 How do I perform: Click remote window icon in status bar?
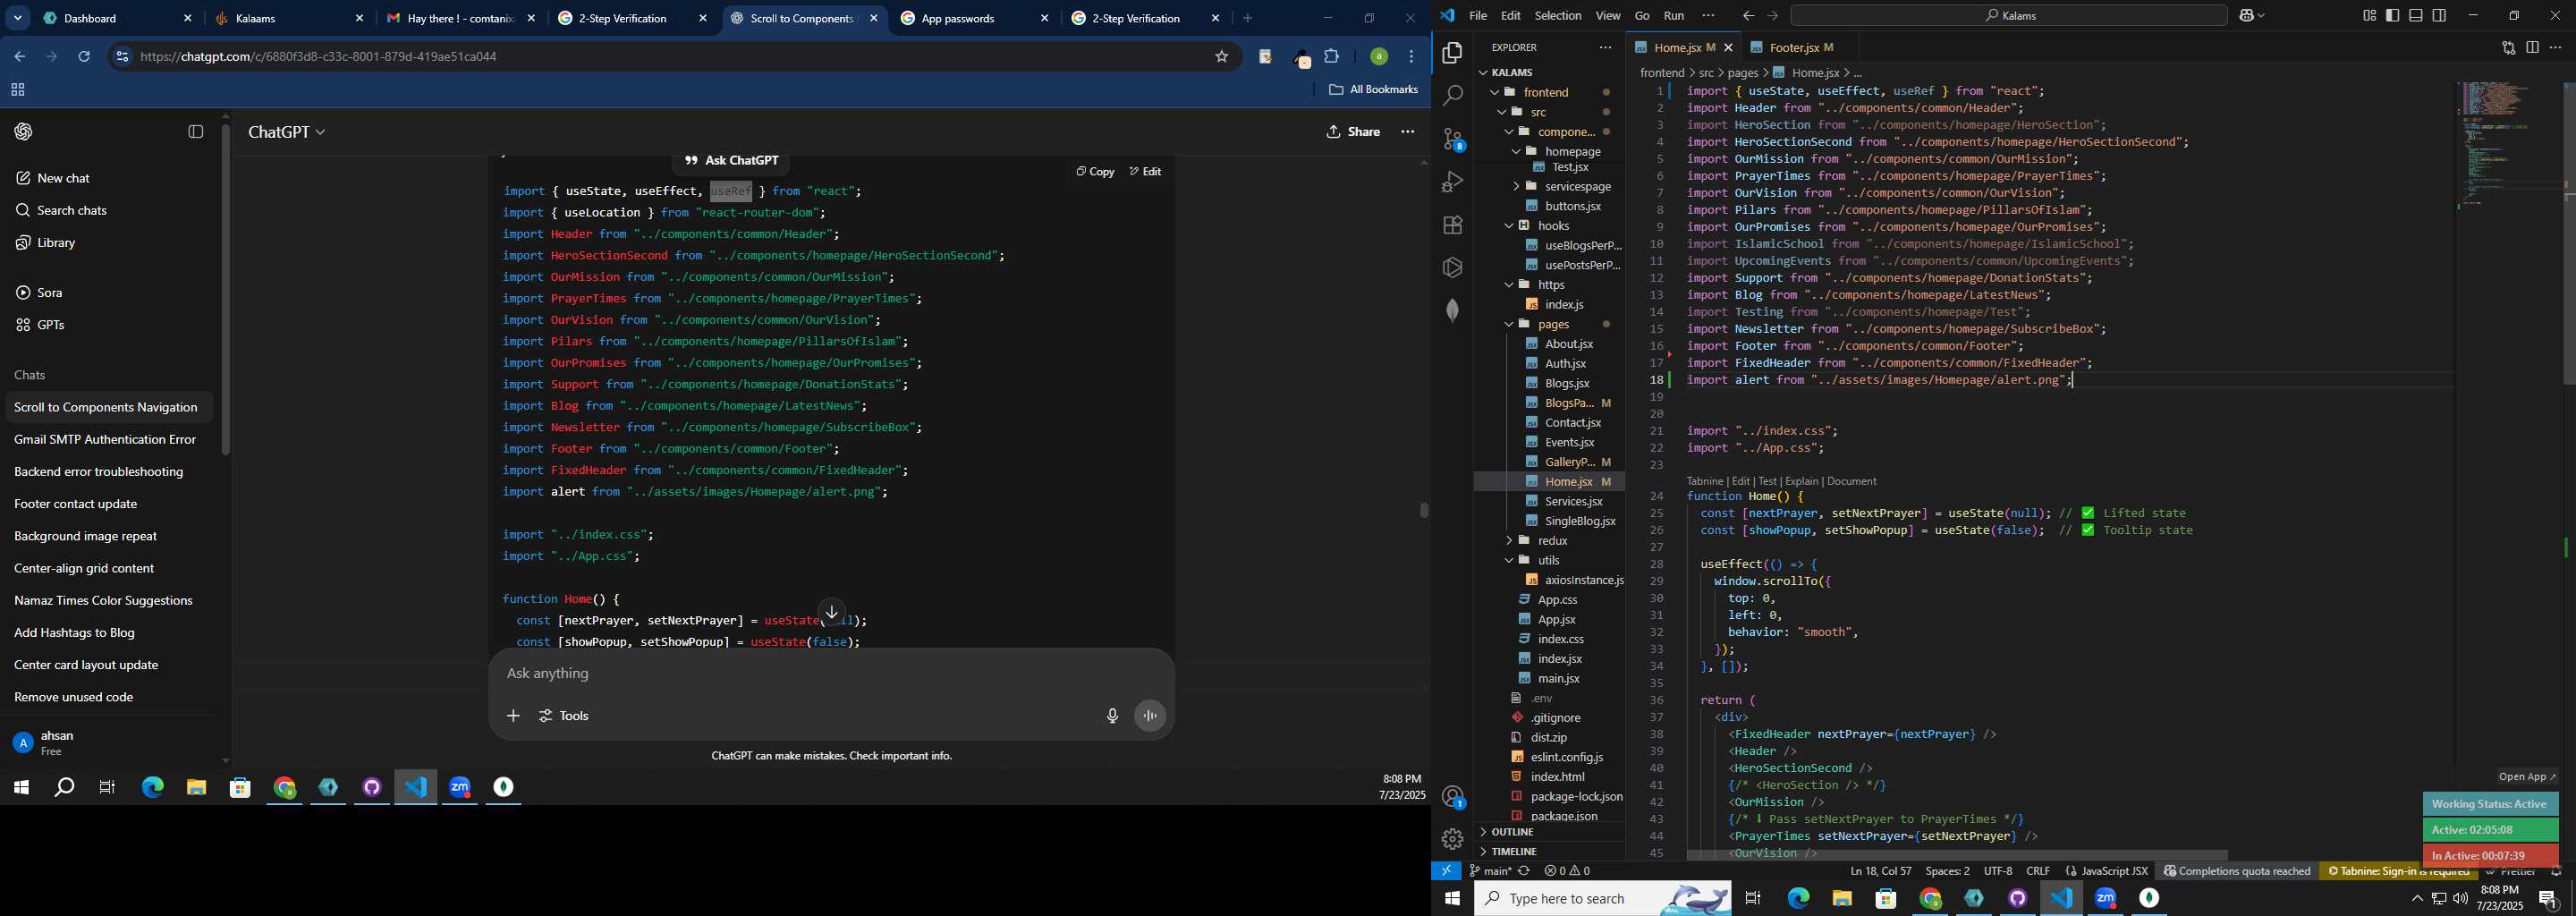(x=1446, y=871)
